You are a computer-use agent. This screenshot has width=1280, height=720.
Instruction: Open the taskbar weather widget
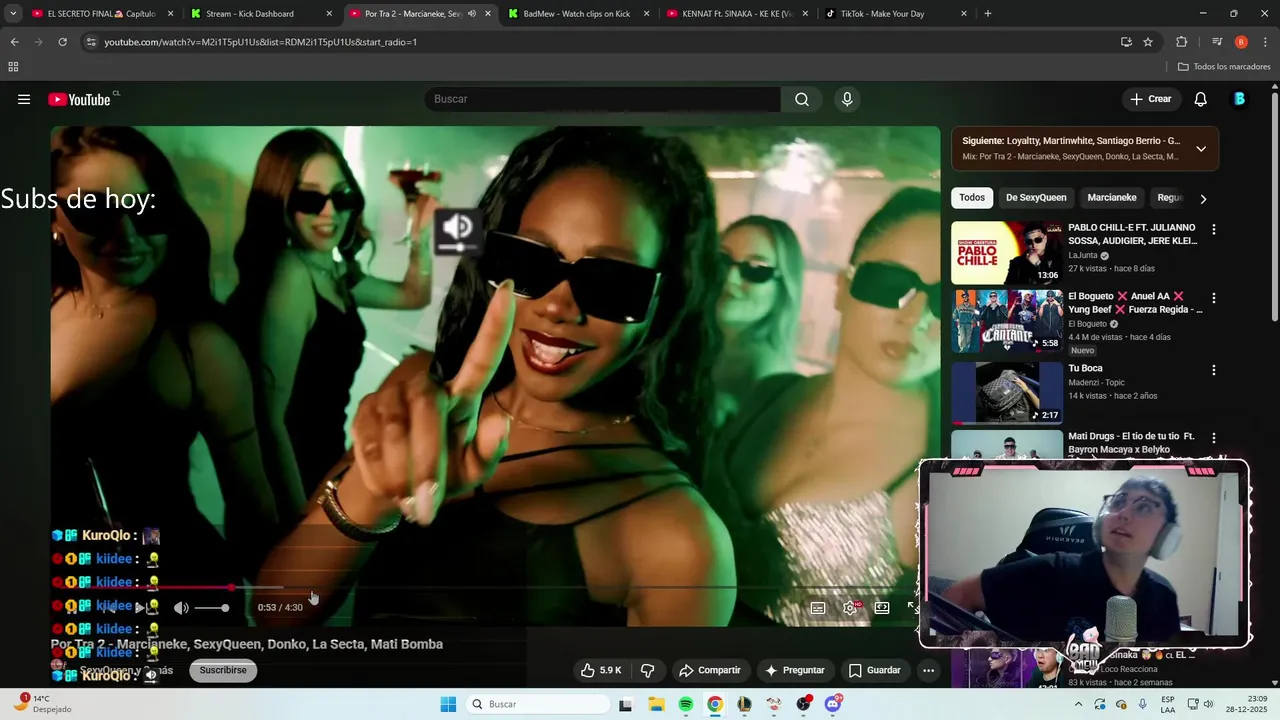tap(44, 704)
